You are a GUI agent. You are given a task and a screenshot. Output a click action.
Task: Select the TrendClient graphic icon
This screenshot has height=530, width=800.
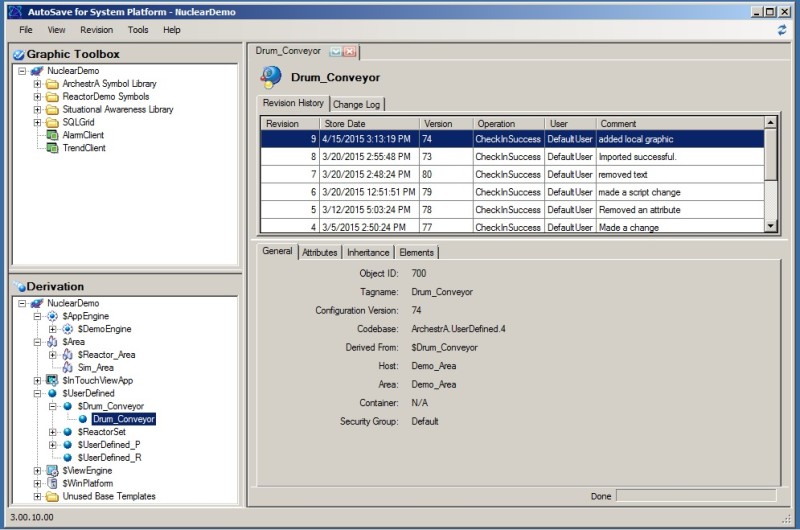point(52,148)
